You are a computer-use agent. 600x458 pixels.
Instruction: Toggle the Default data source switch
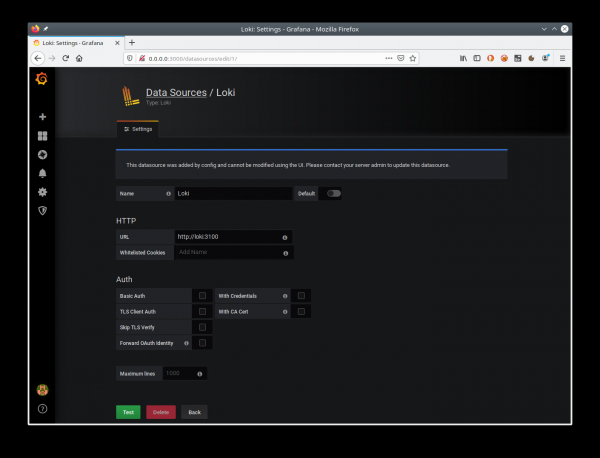[x=333, y=193]
